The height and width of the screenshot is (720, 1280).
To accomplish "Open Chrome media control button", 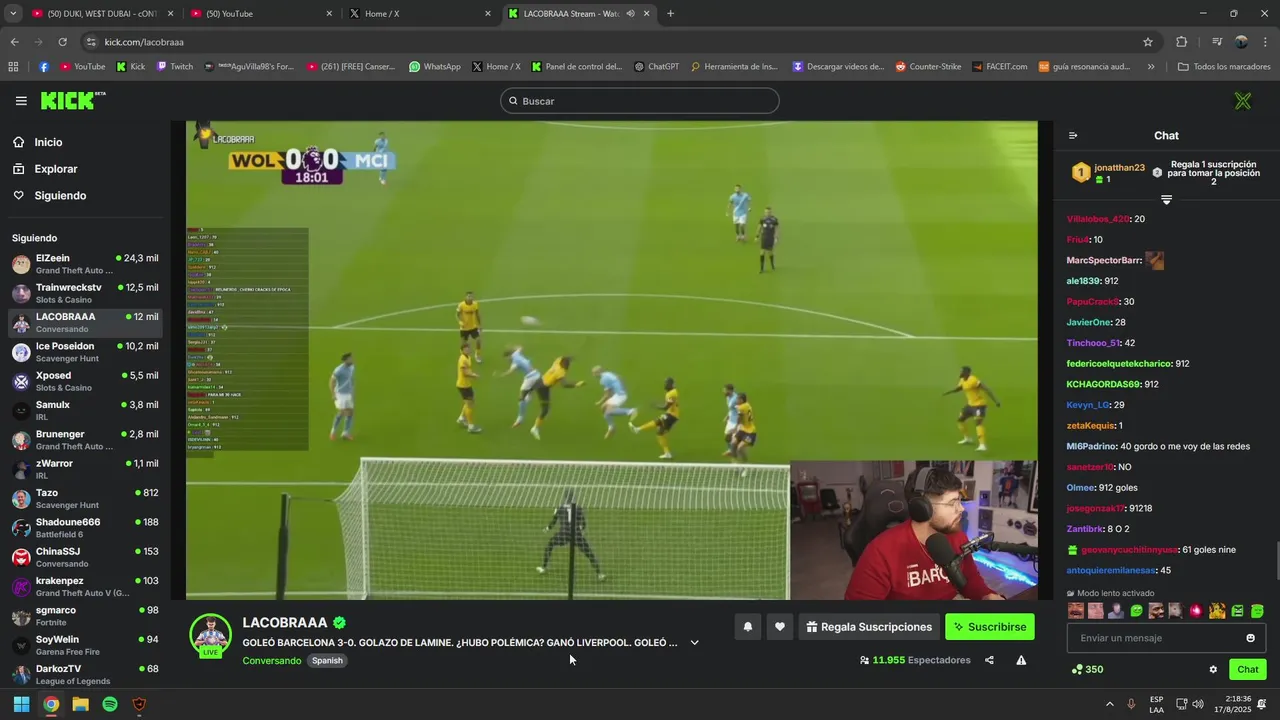I will 1217,42.
